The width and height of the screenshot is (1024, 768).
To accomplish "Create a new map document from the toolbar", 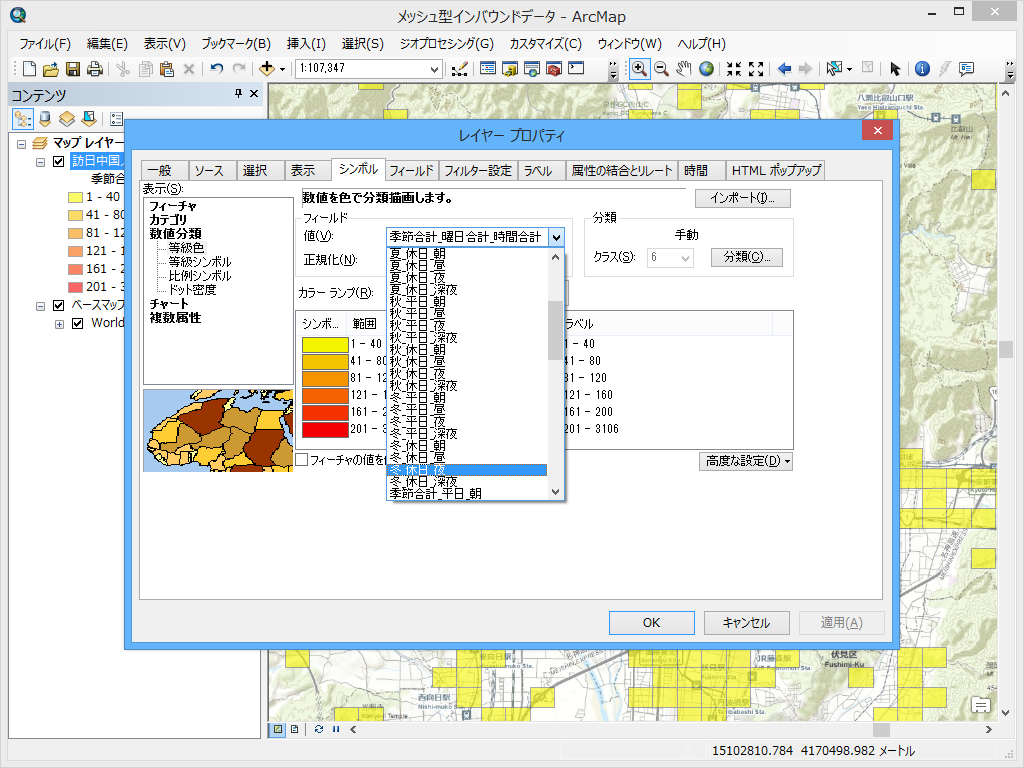I will pyautogui.click(x=29, y=69).
